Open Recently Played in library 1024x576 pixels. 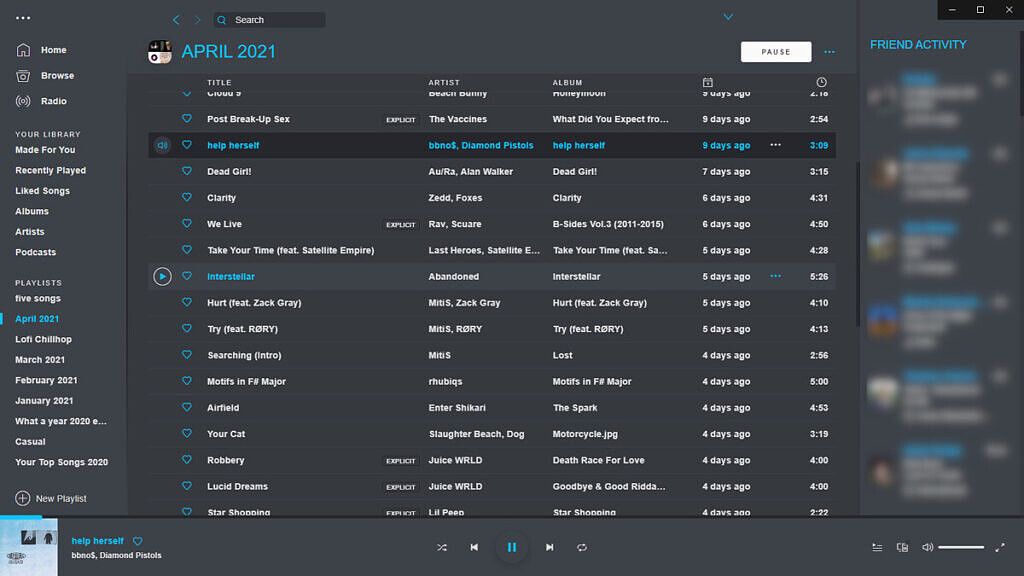(50, 170)
